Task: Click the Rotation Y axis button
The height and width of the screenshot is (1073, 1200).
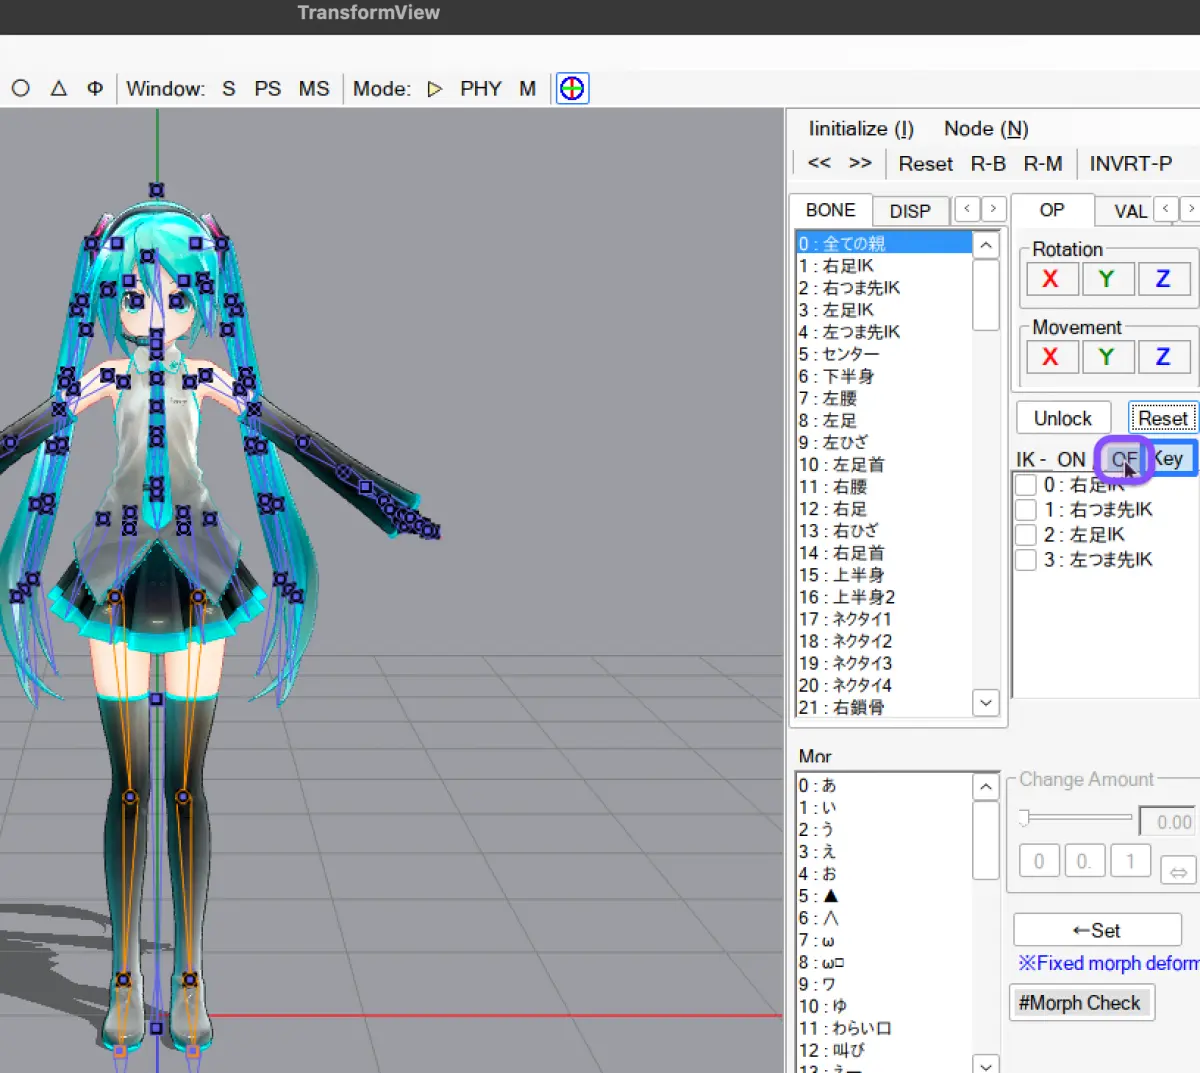Action: 1106,279
